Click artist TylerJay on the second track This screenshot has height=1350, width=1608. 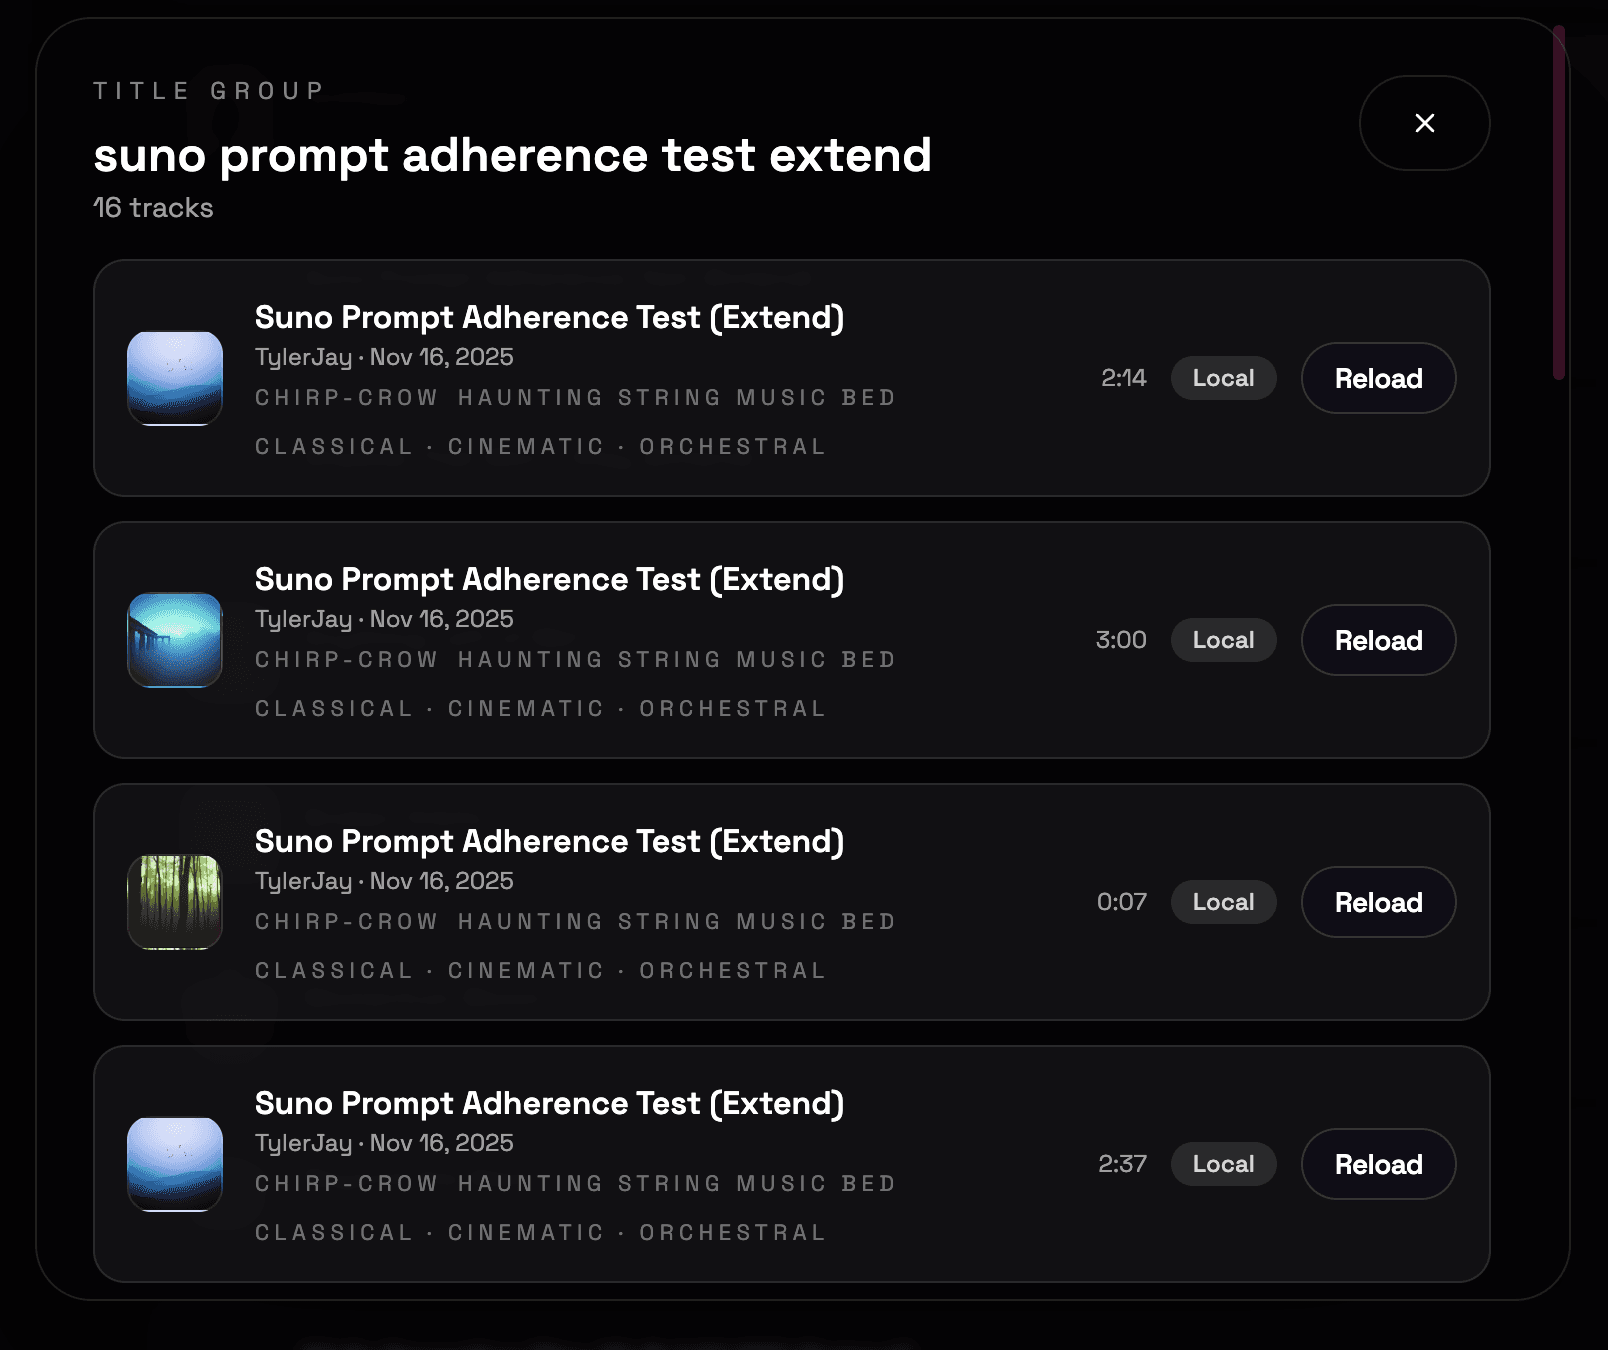point(302,620)
